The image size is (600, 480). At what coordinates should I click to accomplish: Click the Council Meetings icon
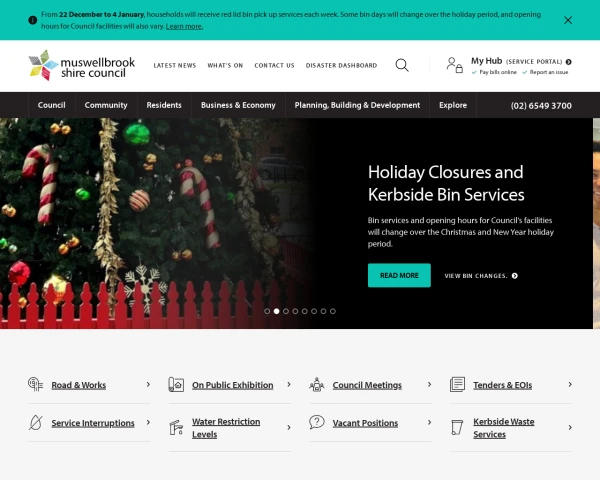click(316, 384)
